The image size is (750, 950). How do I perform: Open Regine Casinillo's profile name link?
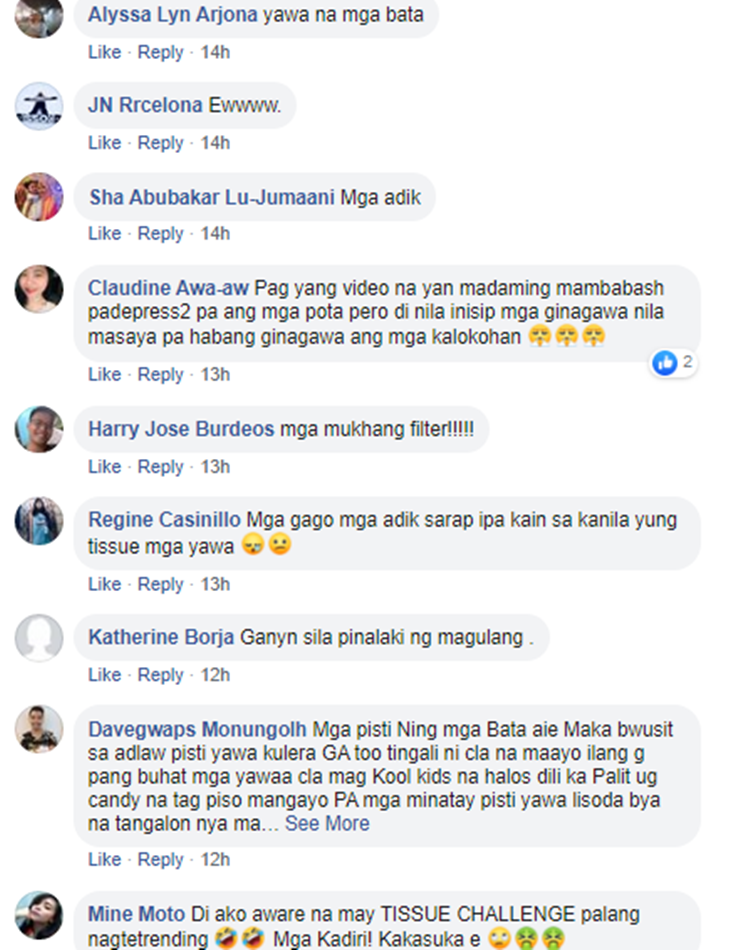point(164,520)
